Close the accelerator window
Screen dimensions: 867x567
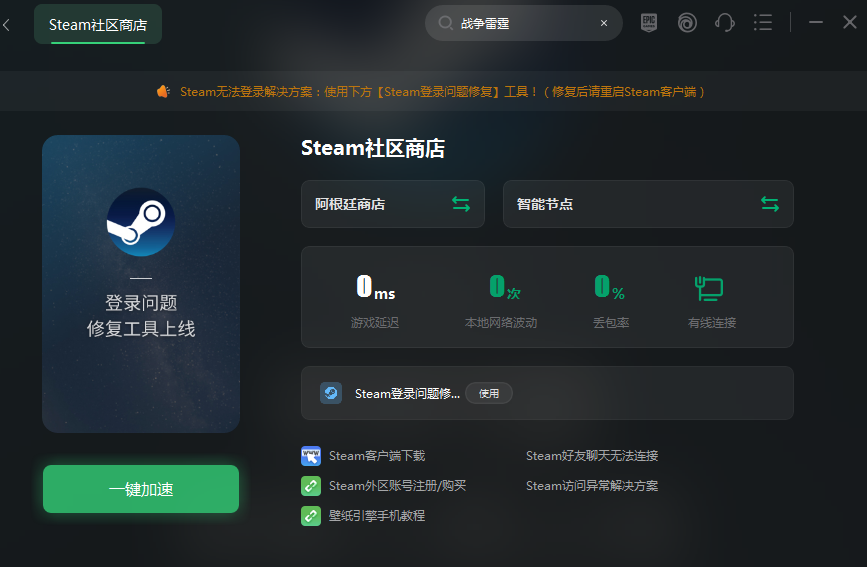pos(849,22)
